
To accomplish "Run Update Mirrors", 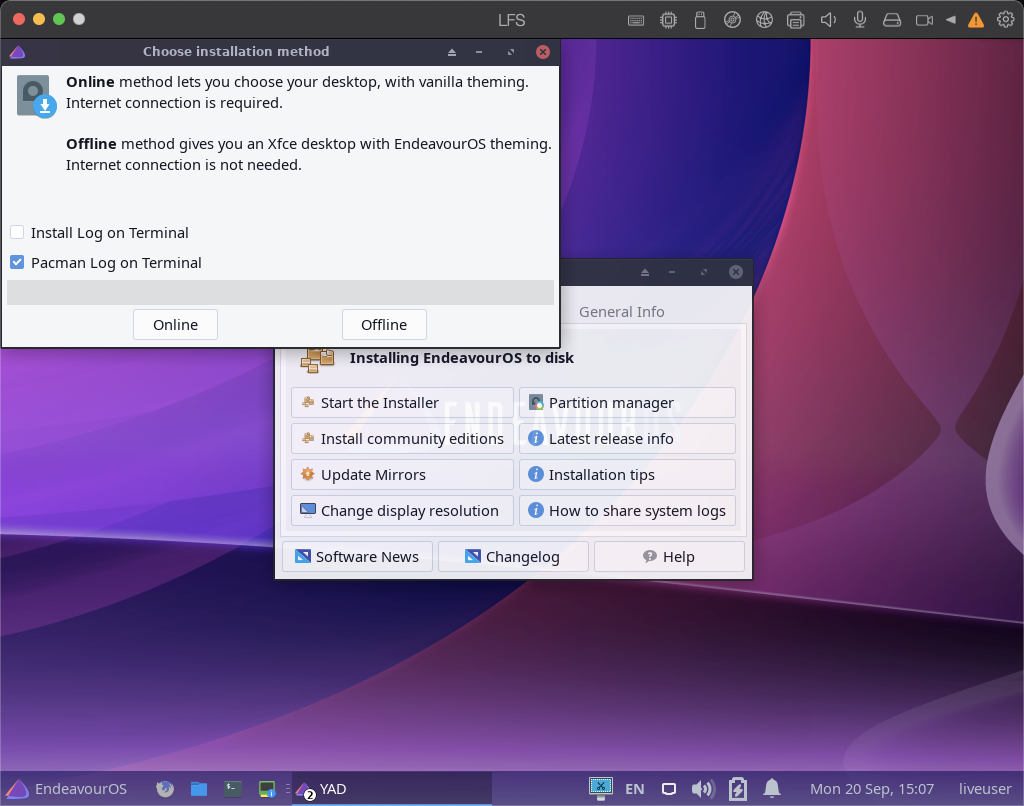I will pos(402,474).
